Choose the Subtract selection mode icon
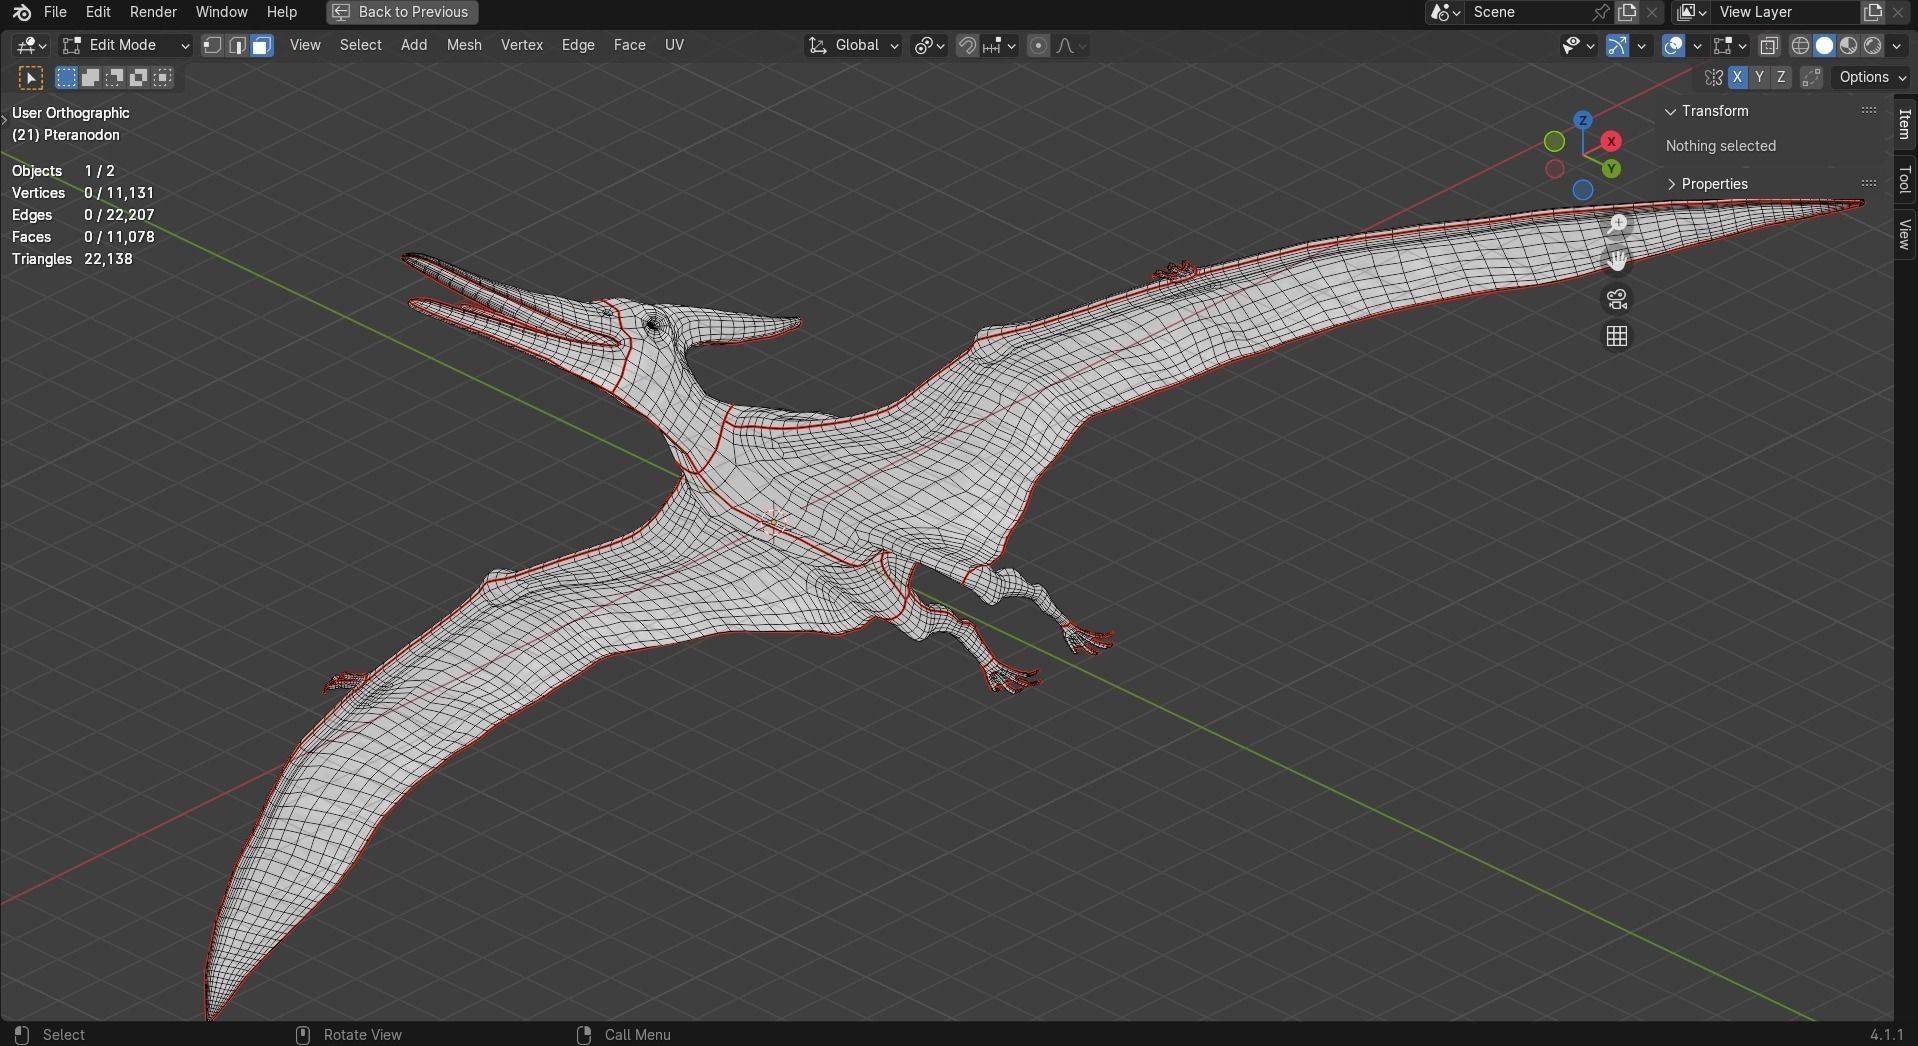 click(x=114, y=77)
